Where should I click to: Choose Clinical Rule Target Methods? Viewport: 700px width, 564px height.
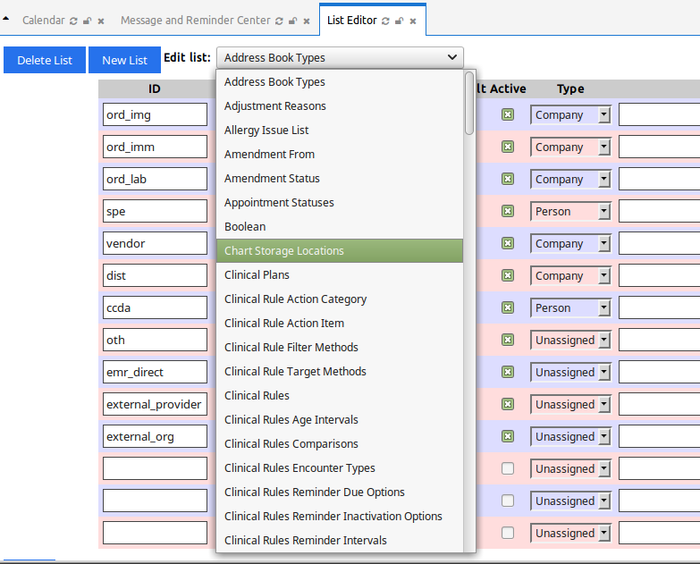(340, 371)
